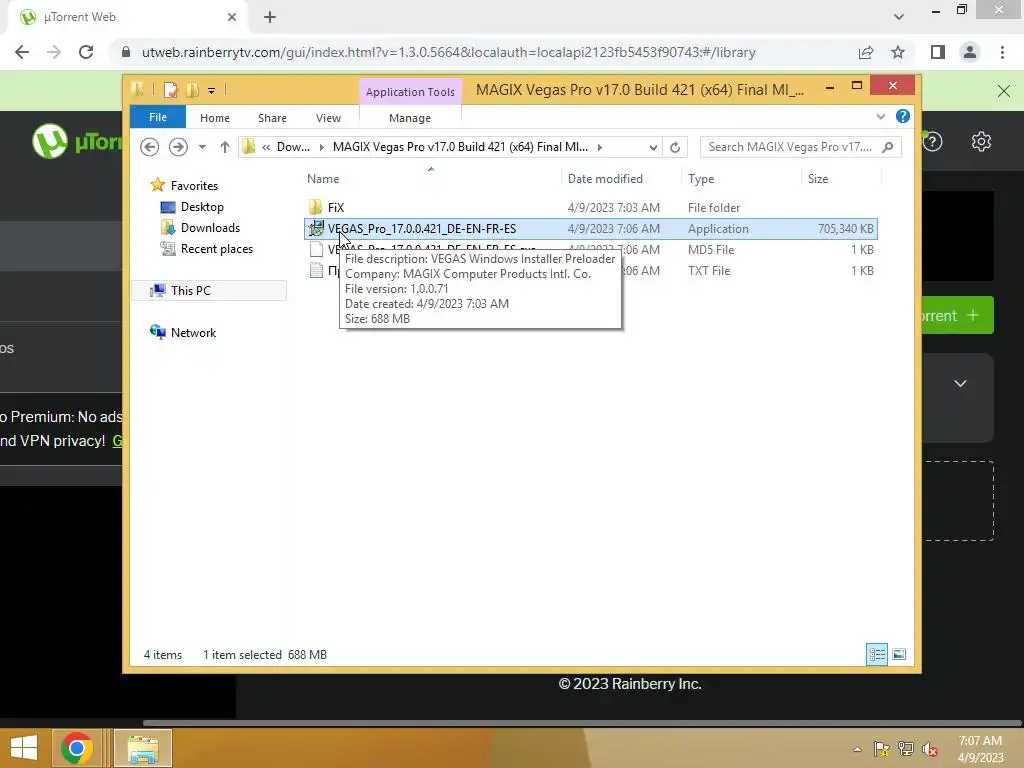Refresh the Explorer folder view

point(675,148)
